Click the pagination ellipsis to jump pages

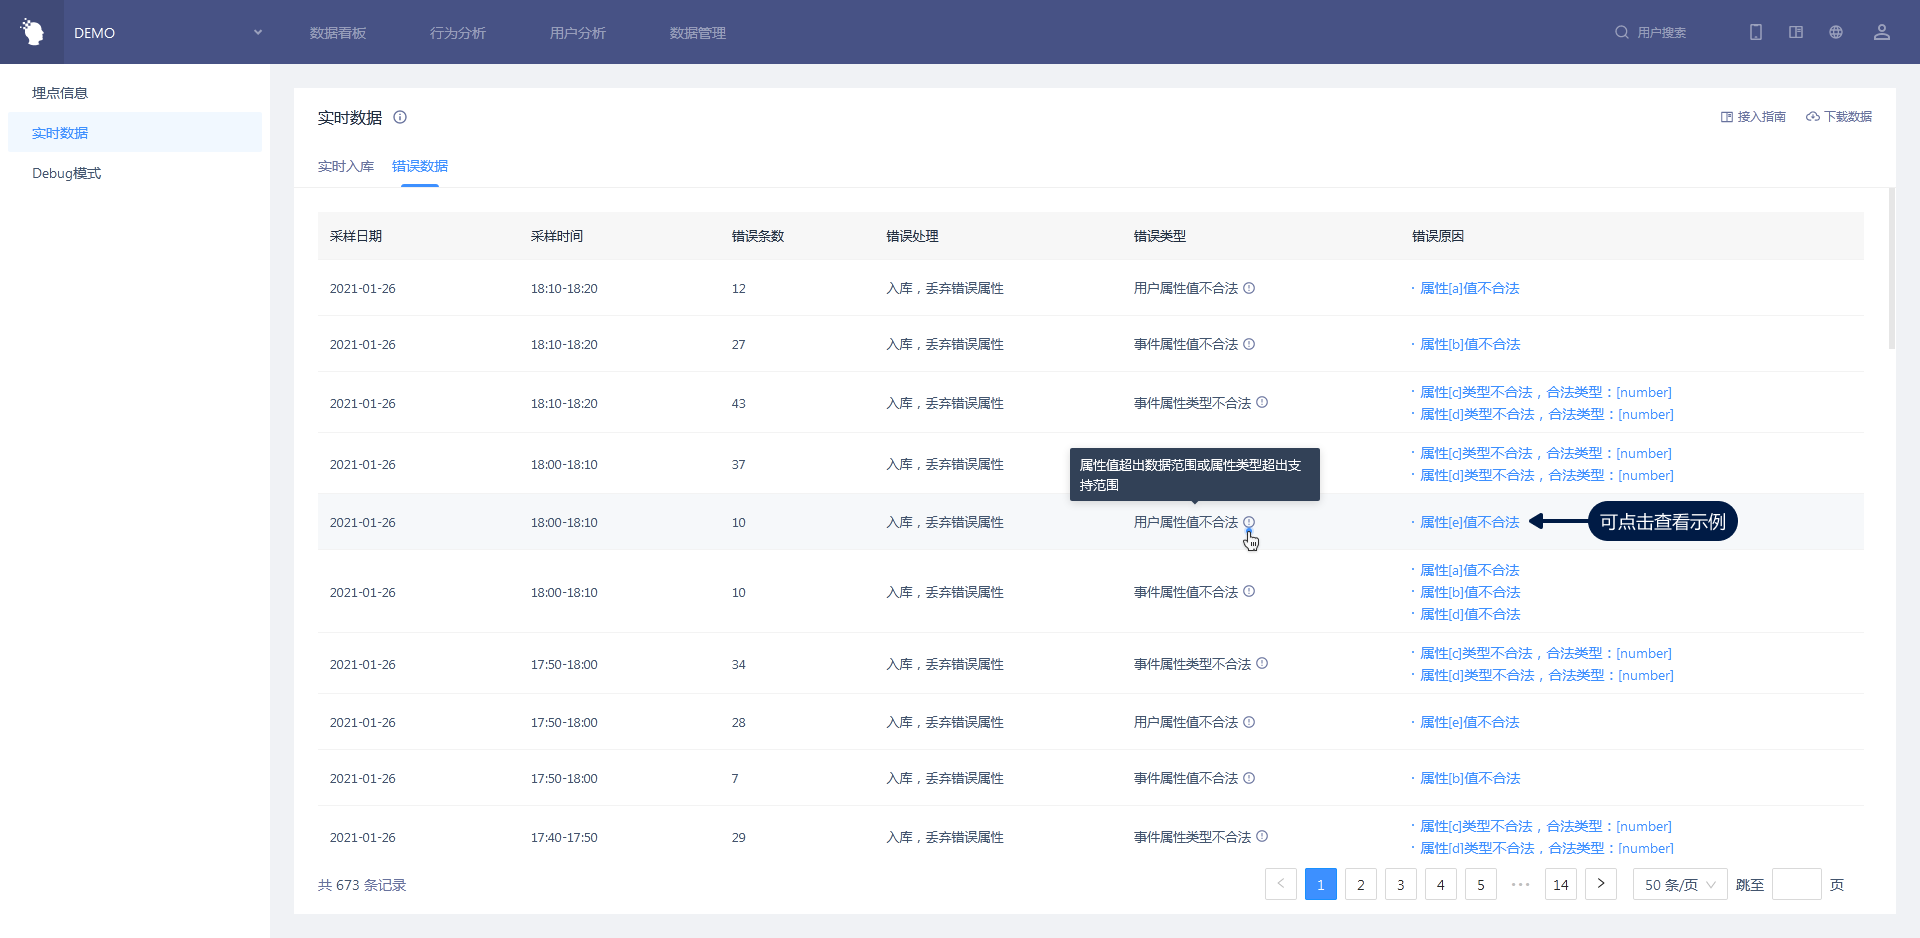pyautogui.click(x=1520, y=885)
